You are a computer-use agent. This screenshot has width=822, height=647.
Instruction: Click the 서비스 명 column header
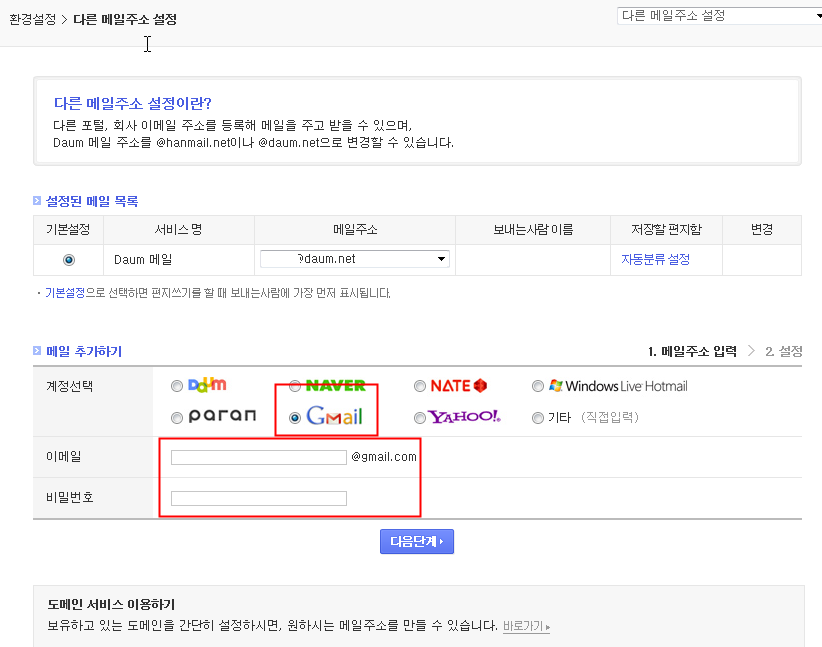(178, 230)
